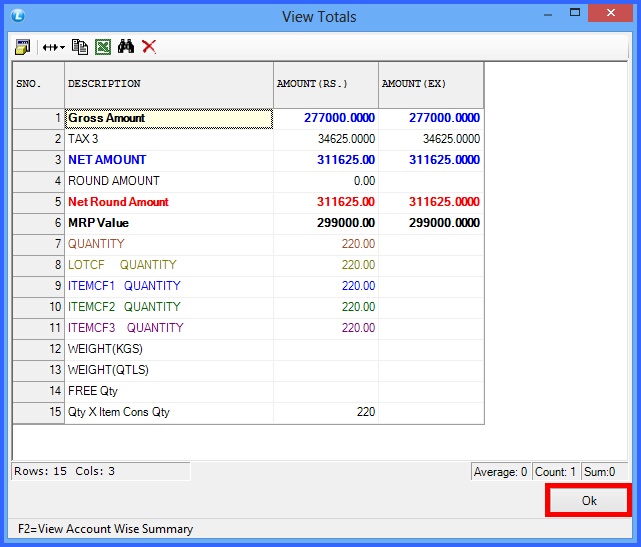
Task: Select the brown QUANTITY row seven description
Action: coord(169,244)
